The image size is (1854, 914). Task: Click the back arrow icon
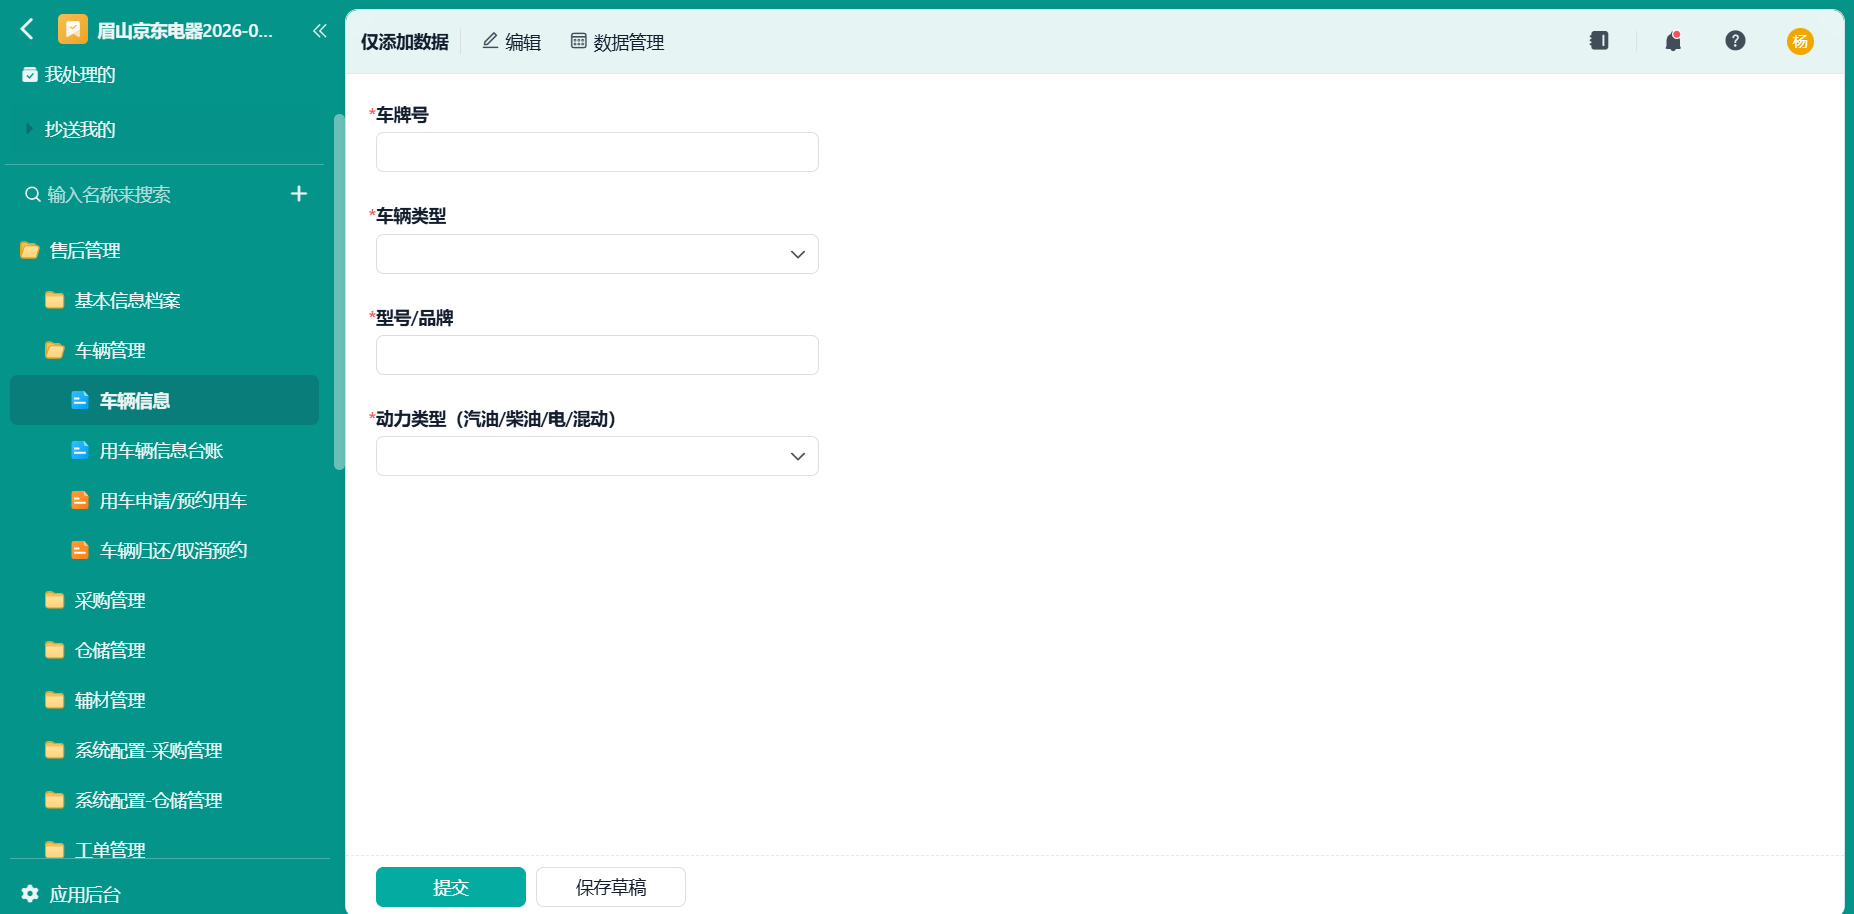coord(27,30)
